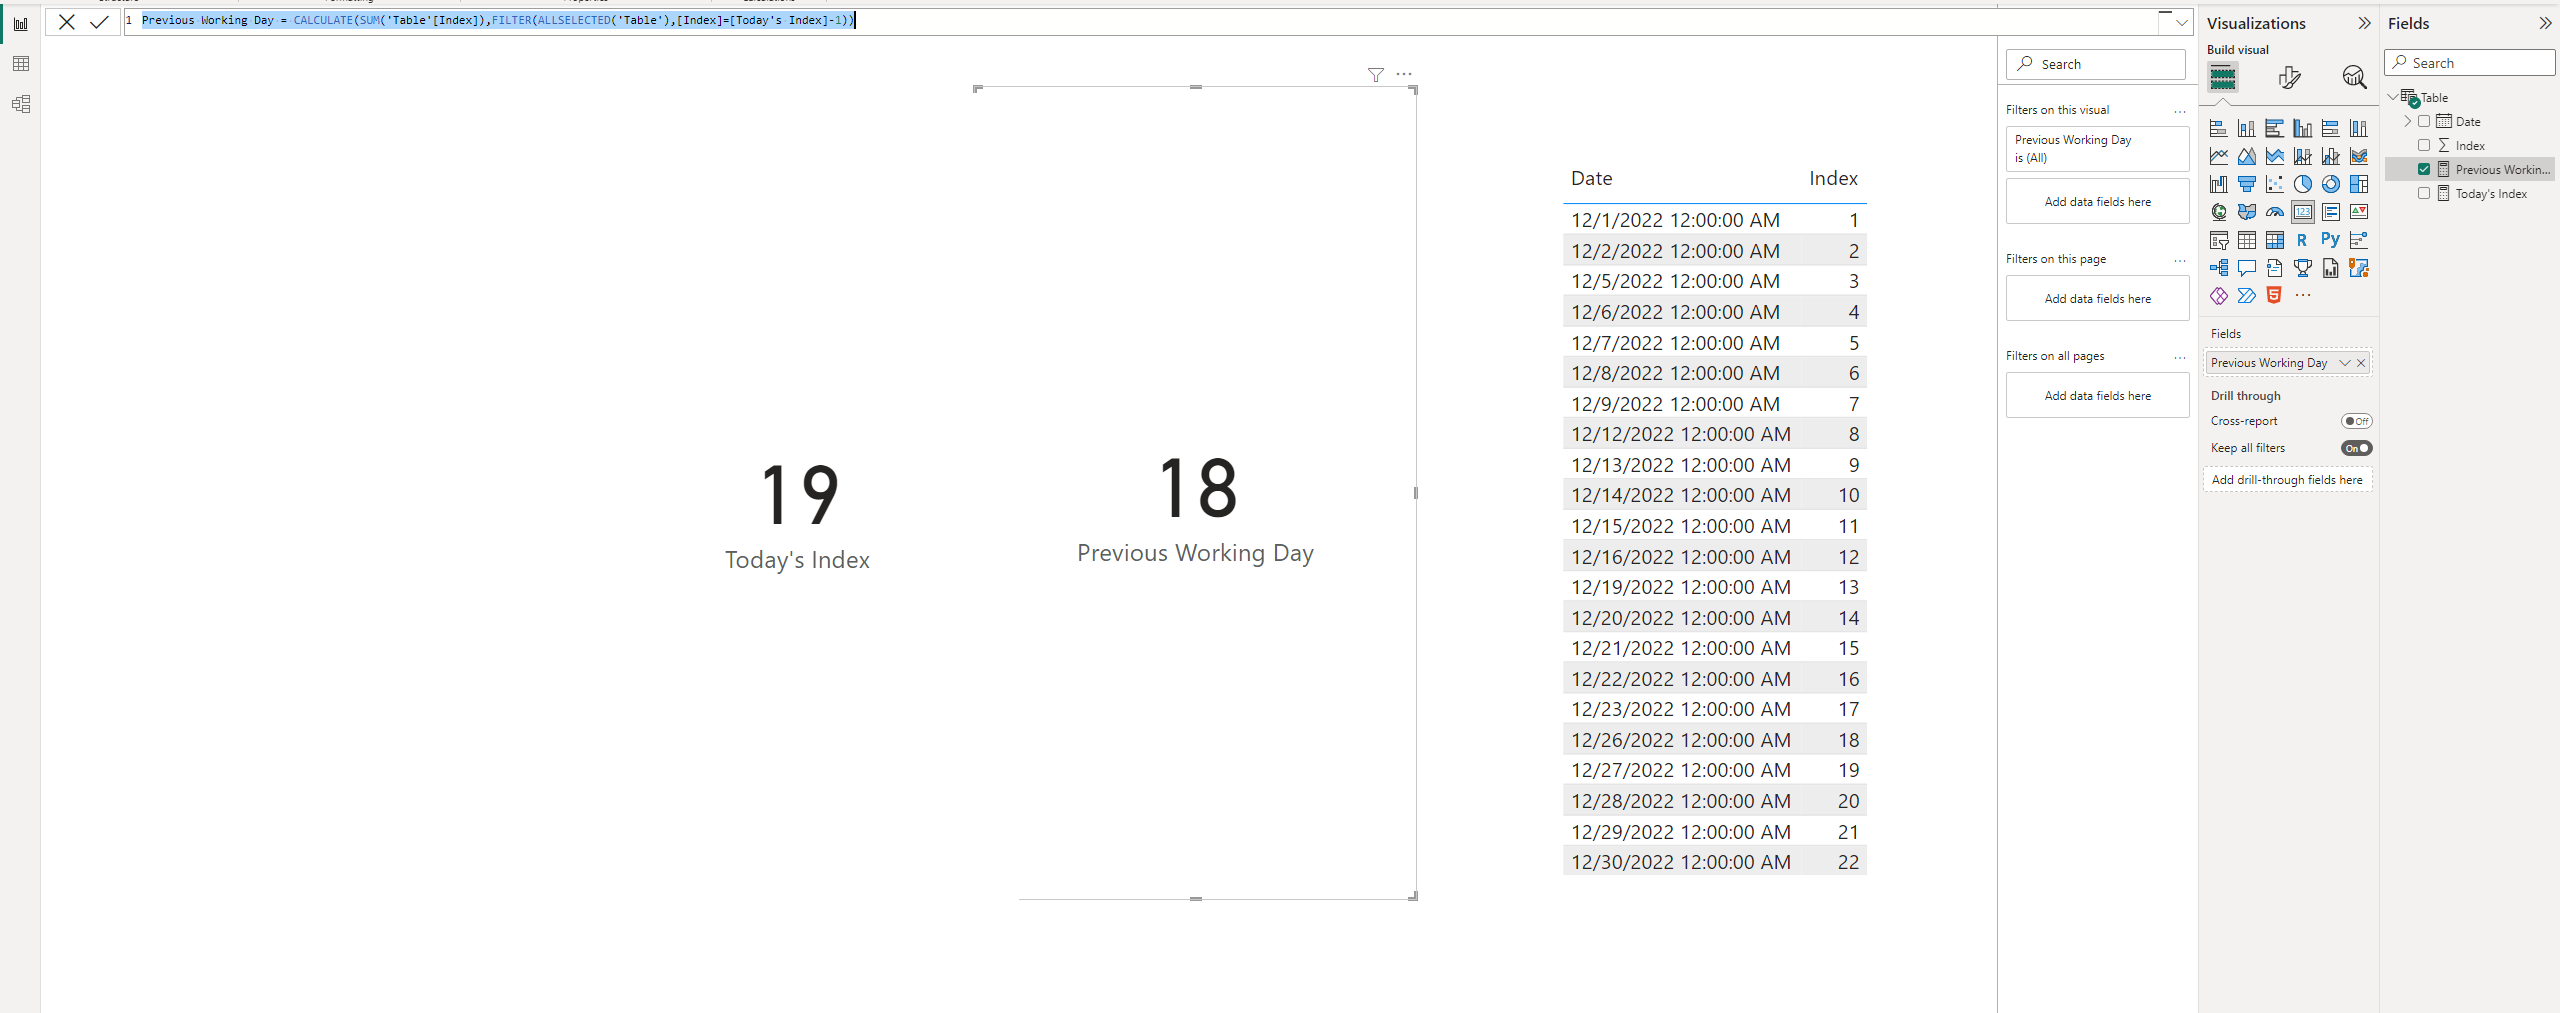Open Previous Working Day filter card
The height and width of the screenshot is (1013, 2560).
[x=2097, y=149]
